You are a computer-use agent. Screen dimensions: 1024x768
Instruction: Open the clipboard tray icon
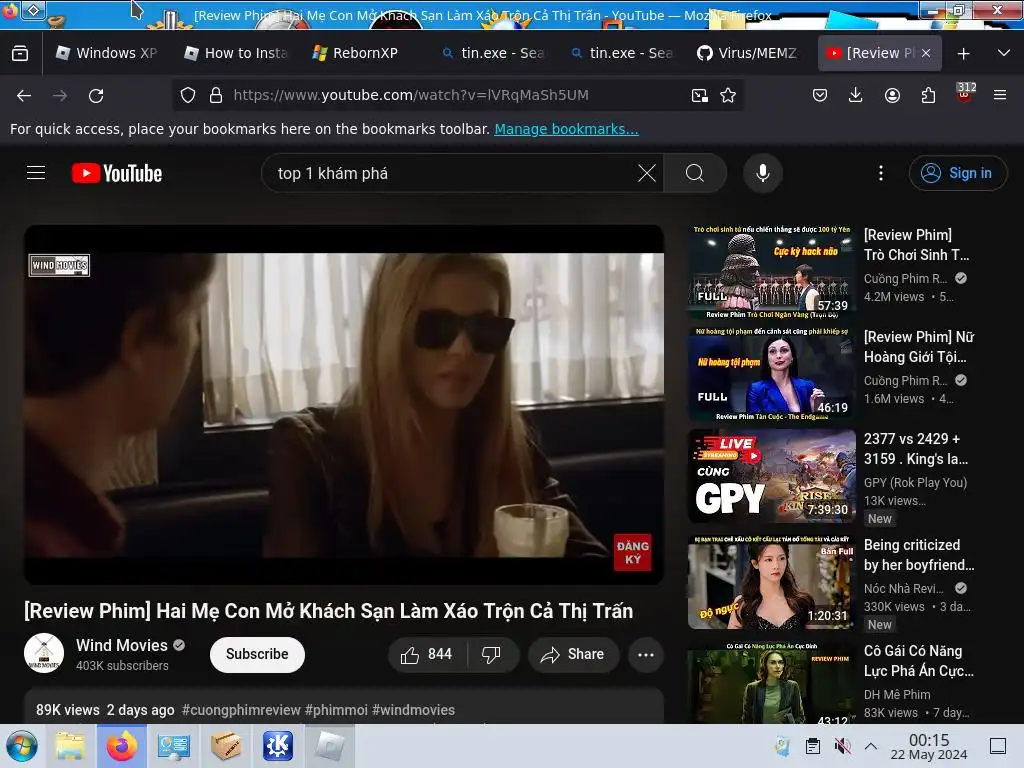[812, 746]
